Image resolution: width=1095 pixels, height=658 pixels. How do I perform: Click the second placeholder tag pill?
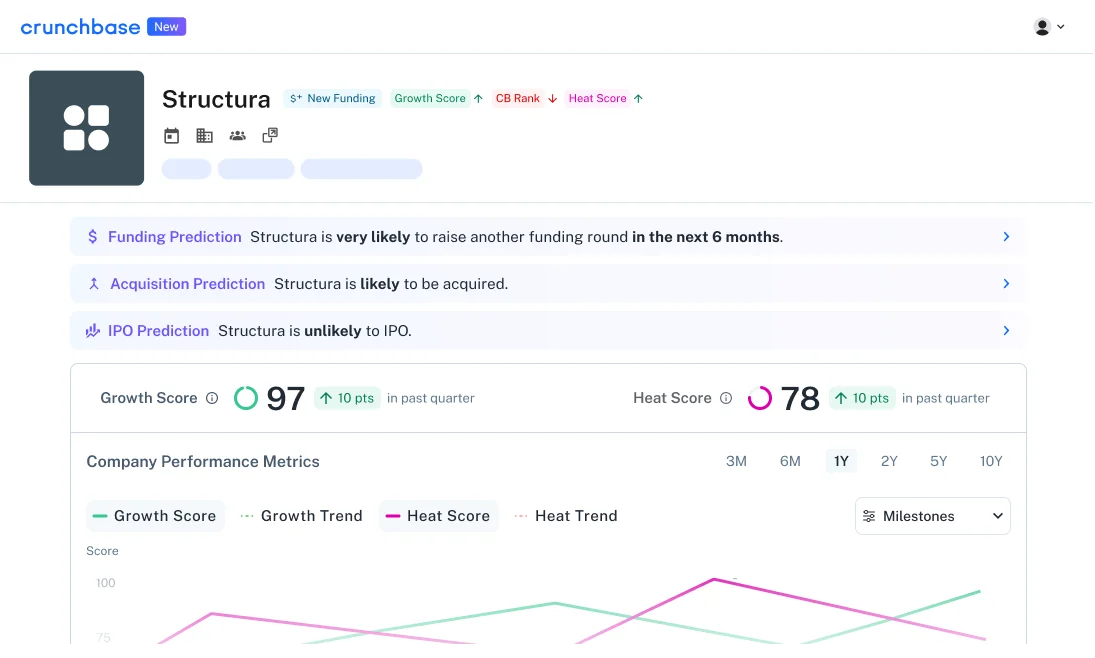point(256,169)
